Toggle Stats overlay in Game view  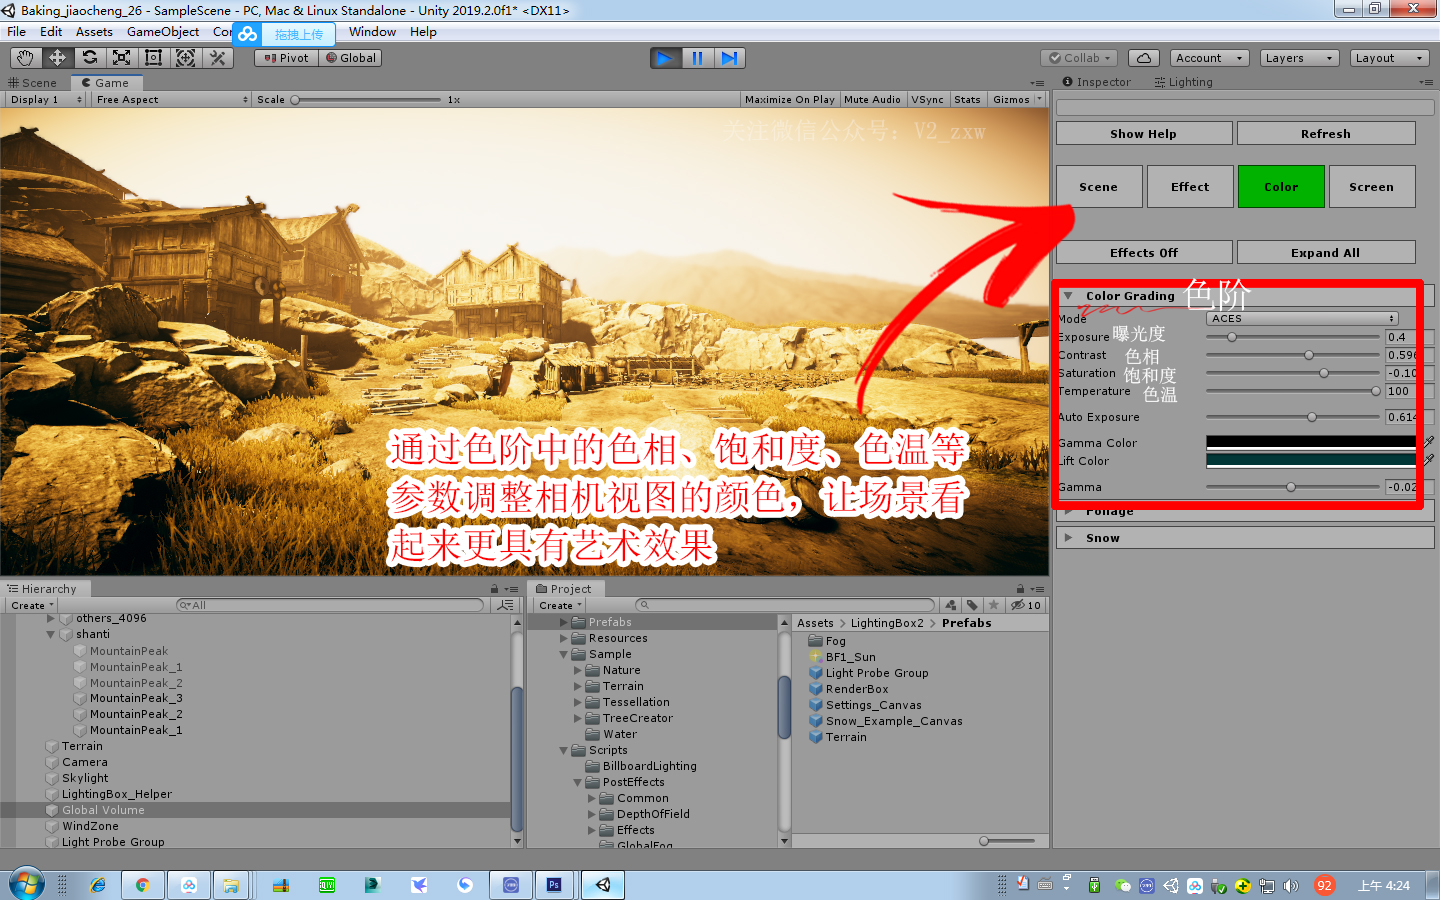pos(967,99)
